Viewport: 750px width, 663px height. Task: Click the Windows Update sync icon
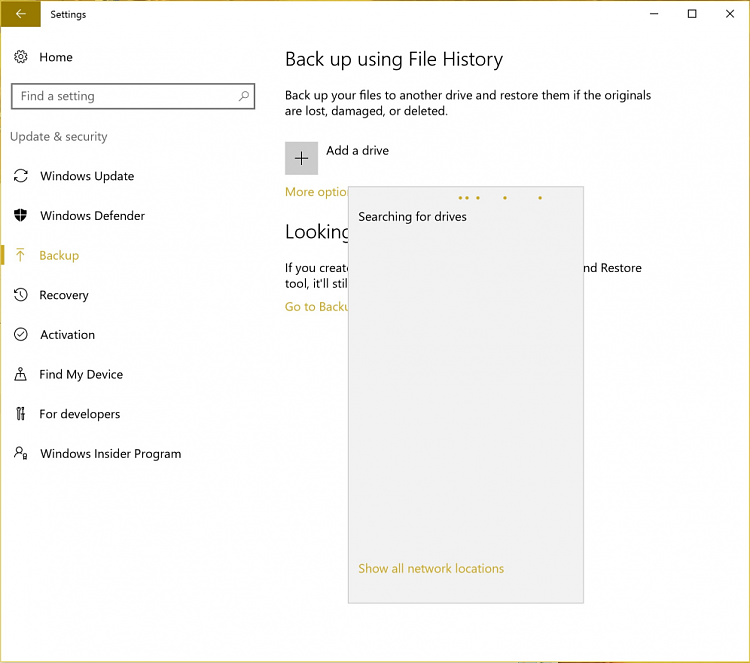click(x=21, y=176)
